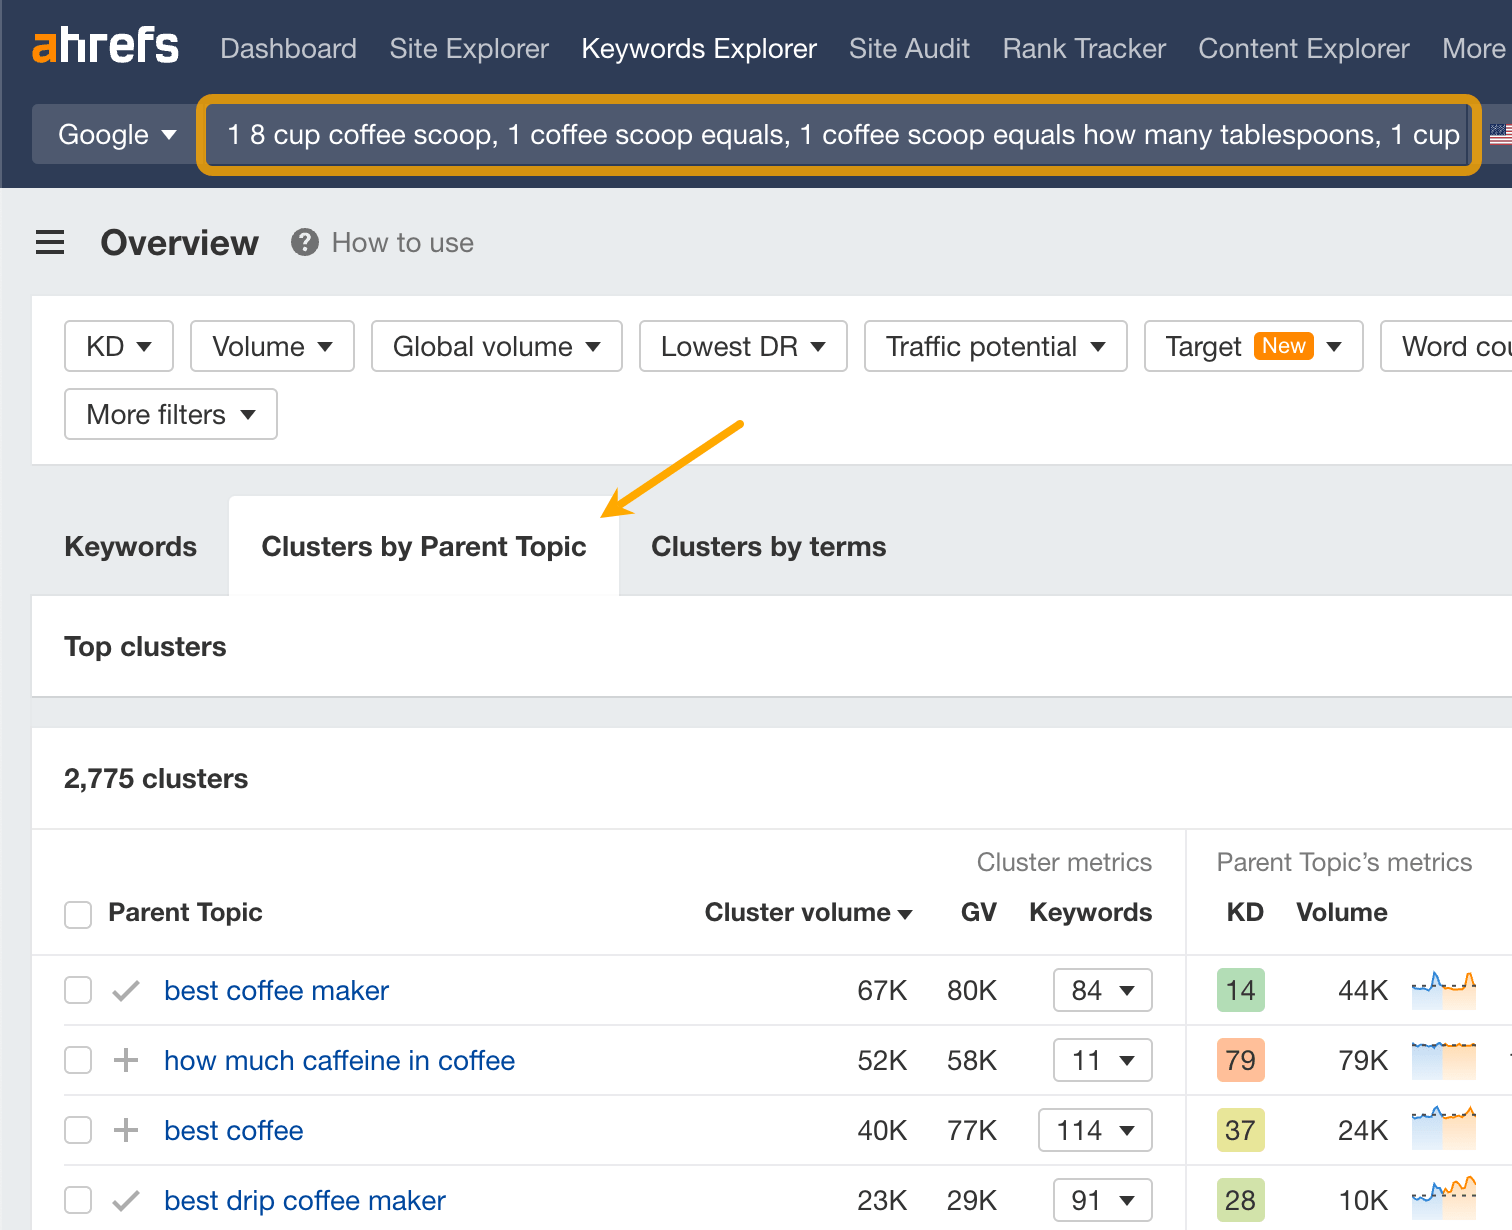Open the KD filter dropdown
This screenshot has width=1512, height=1230.
[x=118, y=346]
